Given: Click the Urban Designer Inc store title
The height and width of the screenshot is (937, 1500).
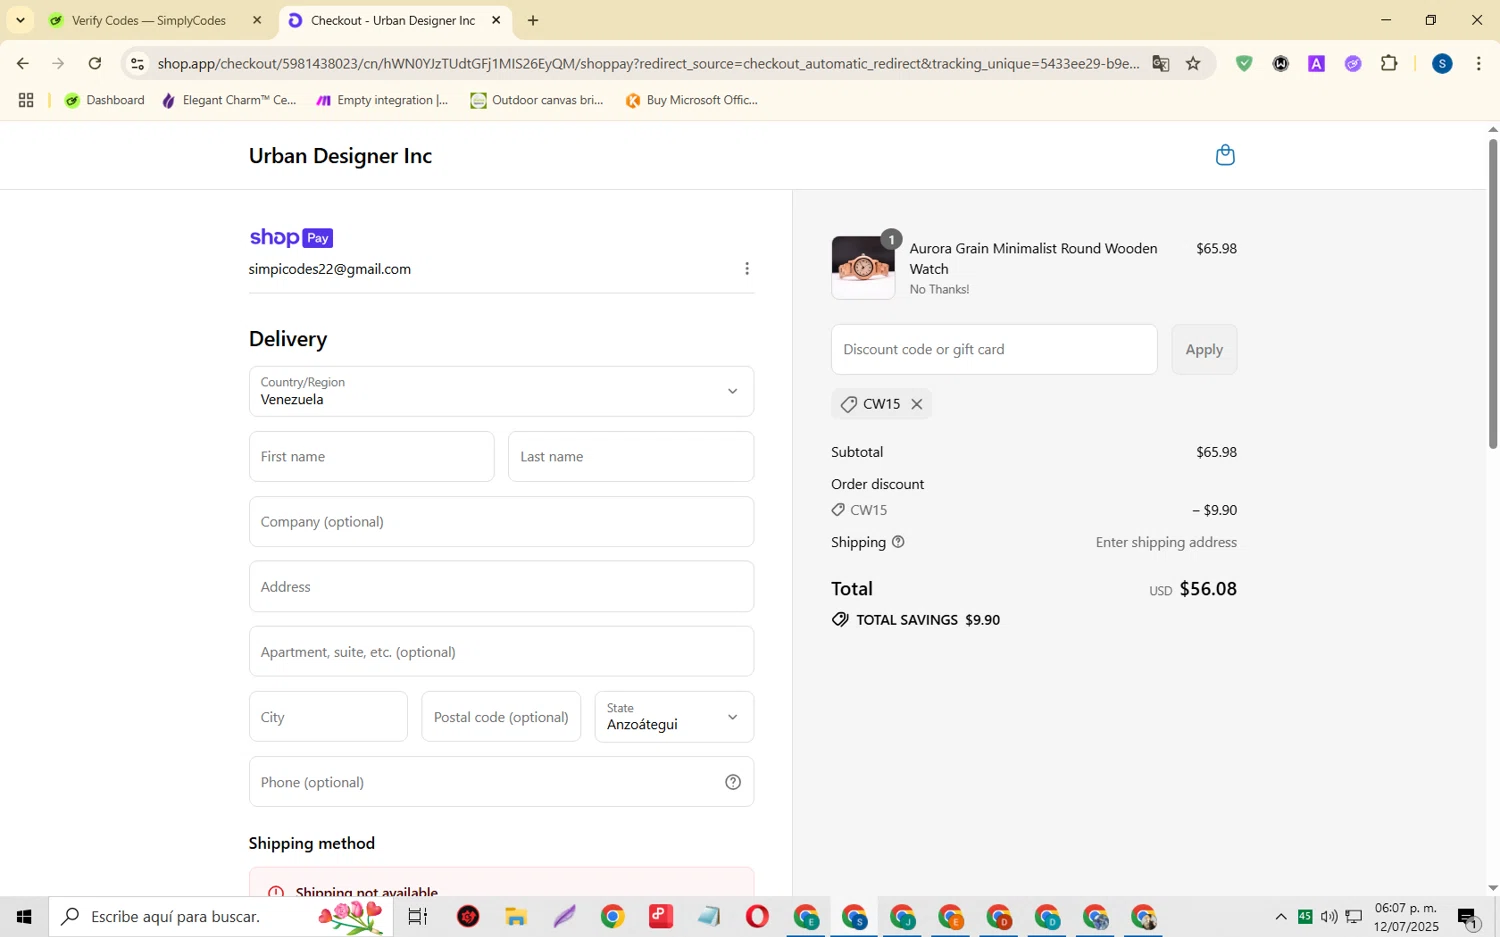Looking at the screenshot, I should pyautogui.click(x=340, y=156).
